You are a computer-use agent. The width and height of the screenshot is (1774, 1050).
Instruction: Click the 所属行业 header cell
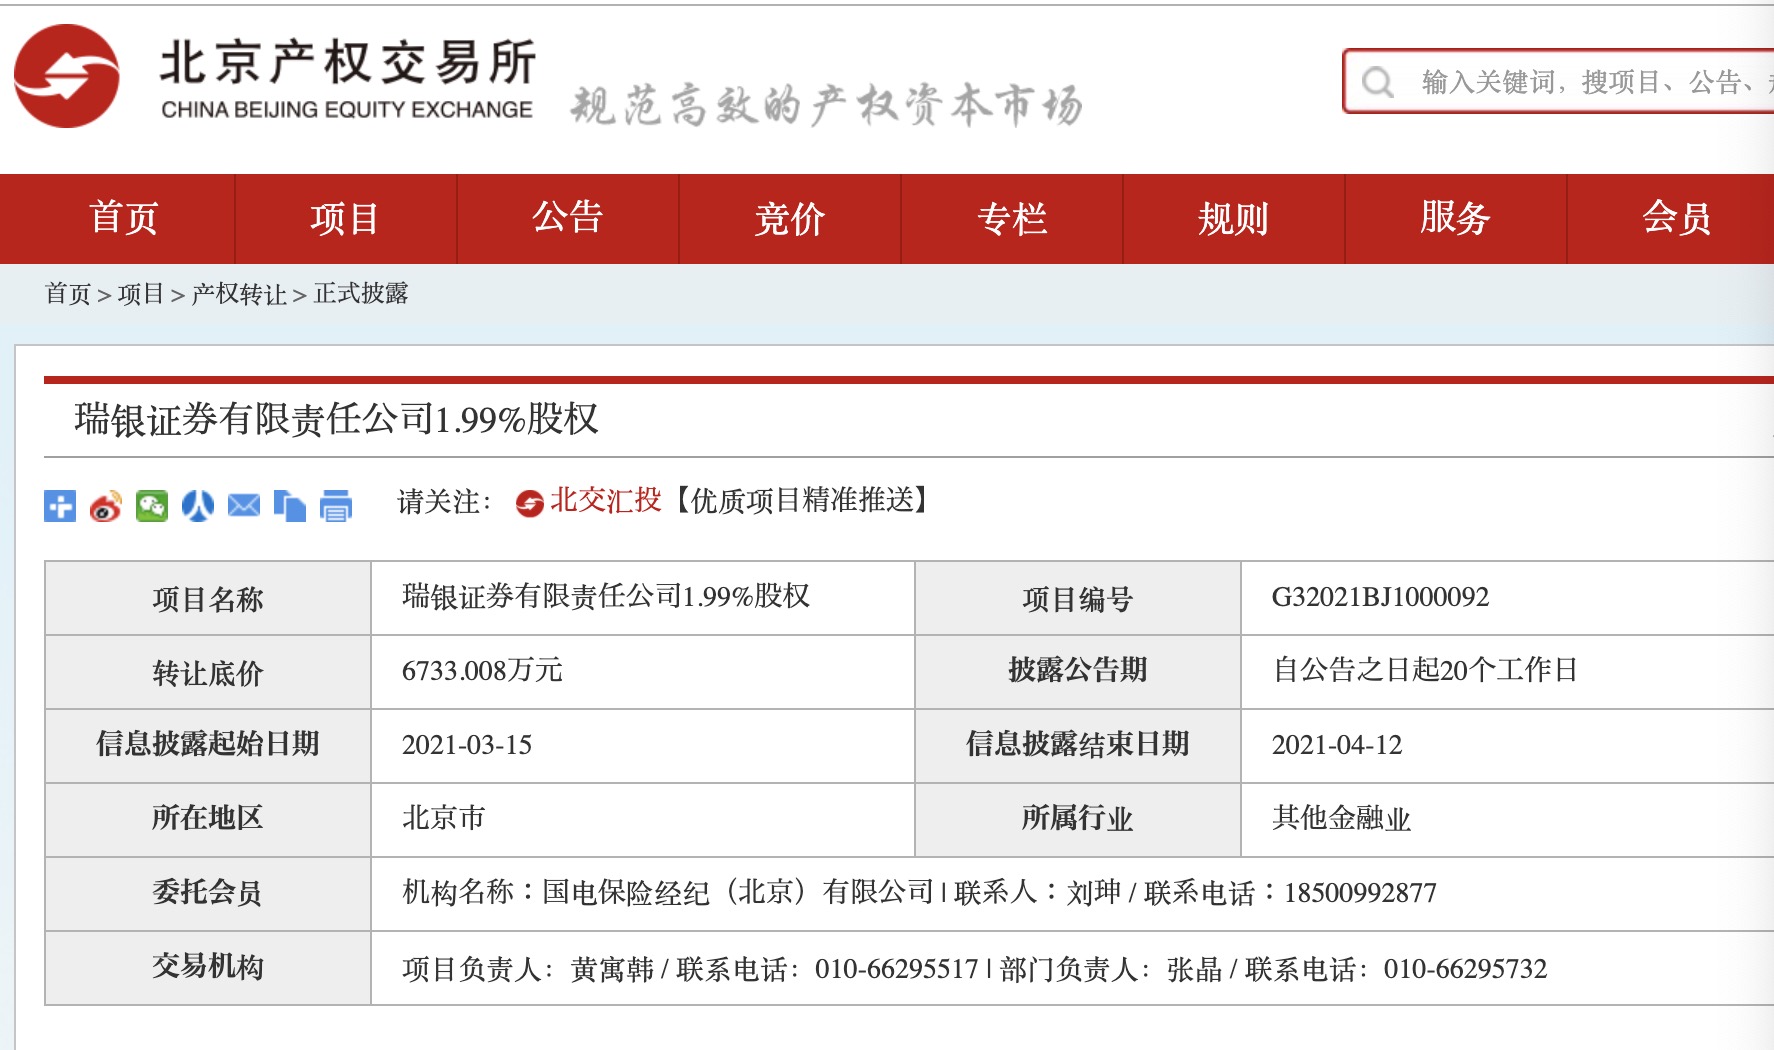point(1078,819)
